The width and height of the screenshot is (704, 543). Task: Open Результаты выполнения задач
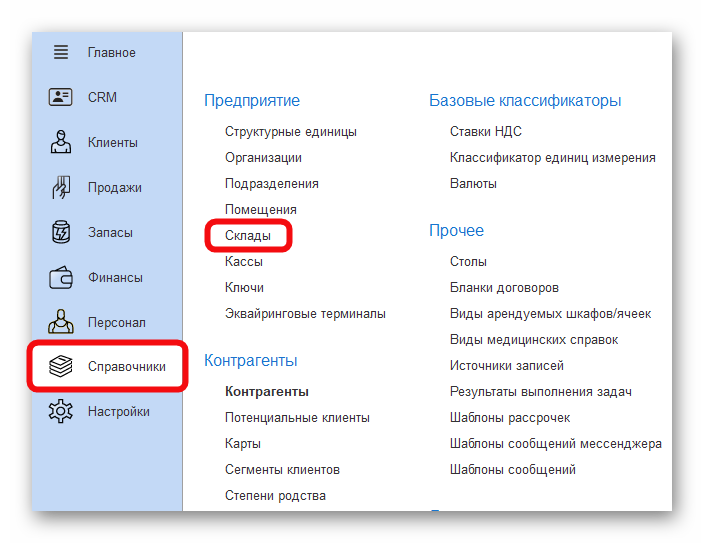click(x=541, y=392)
